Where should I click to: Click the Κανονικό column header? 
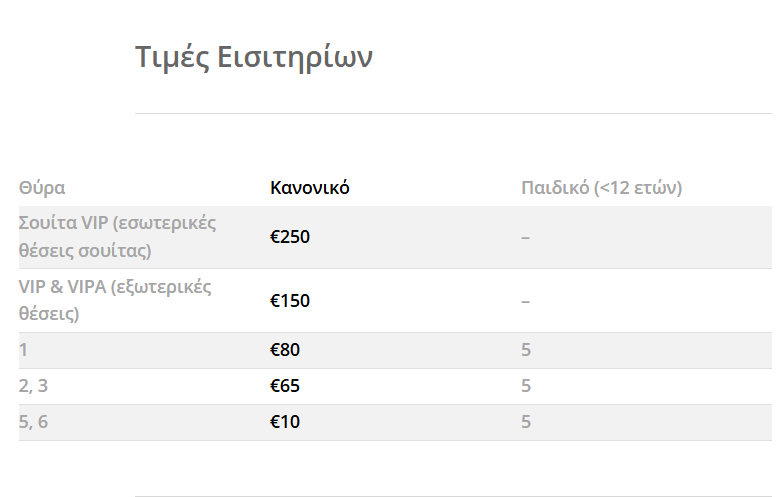pyautogui.click(x=310, y=188)
